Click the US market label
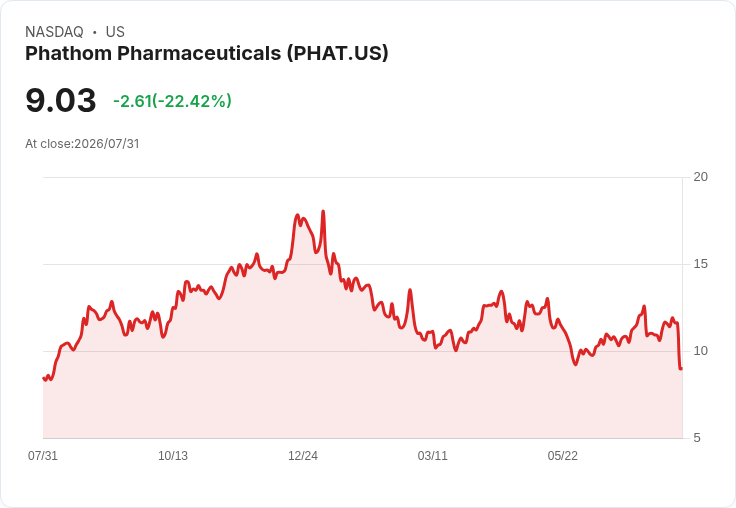The height and width of the screenshot is (508, 736). pos(115,32)
